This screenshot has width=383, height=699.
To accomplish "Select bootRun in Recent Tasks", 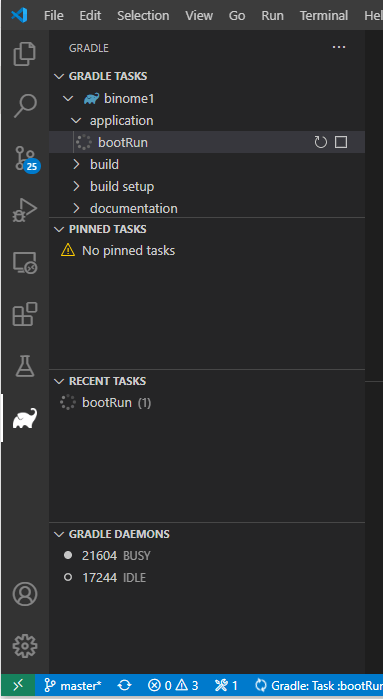I will click(107, 403).
